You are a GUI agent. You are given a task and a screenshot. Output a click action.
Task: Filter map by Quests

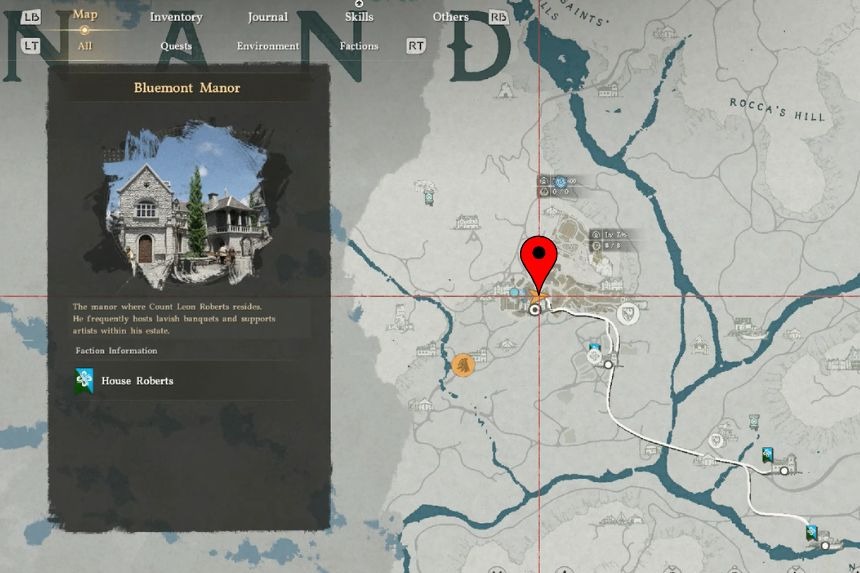coord(176,46)
